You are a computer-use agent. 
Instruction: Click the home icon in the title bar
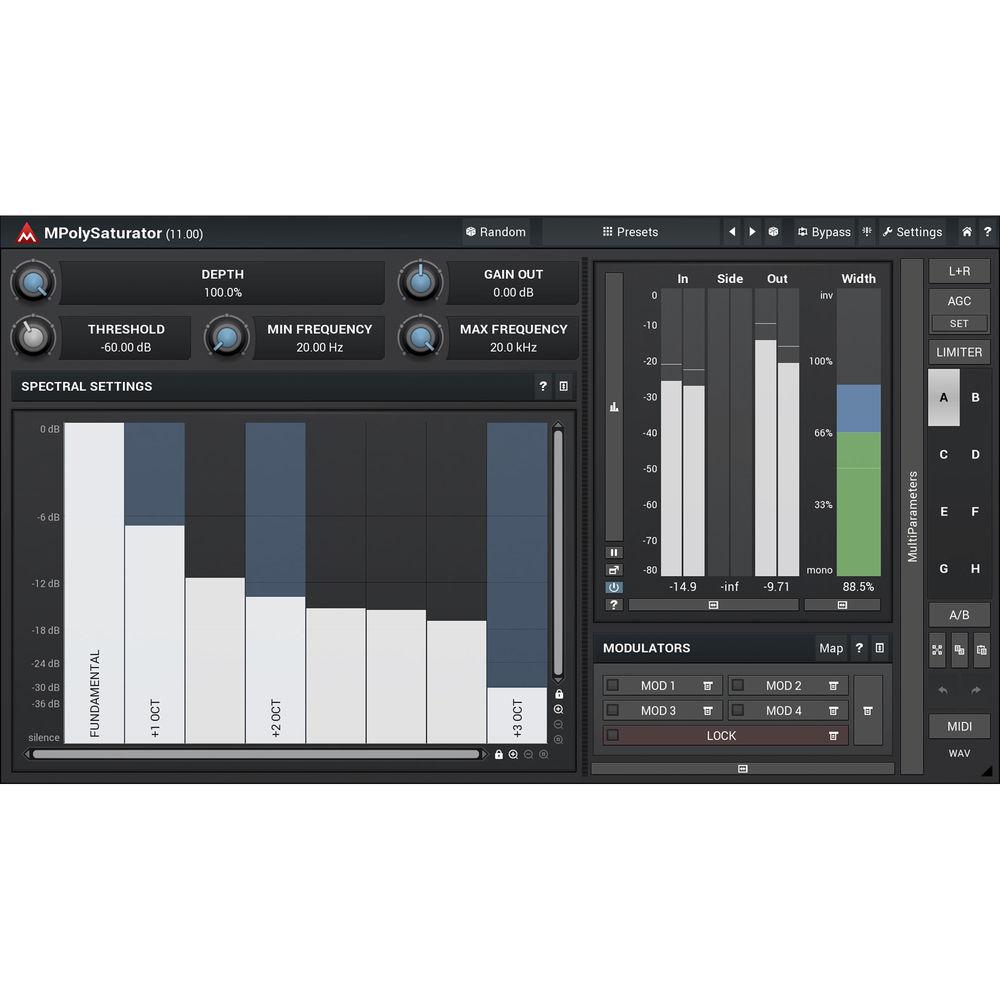click(967, 232)
